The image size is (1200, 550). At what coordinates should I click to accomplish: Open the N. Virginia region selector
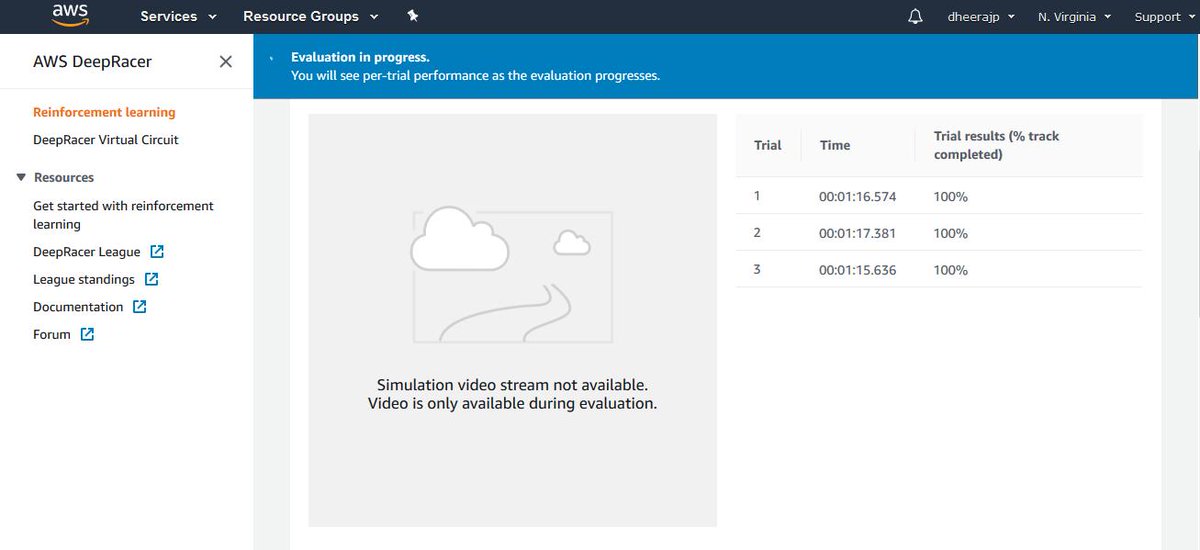click(x=1075, y=17)
